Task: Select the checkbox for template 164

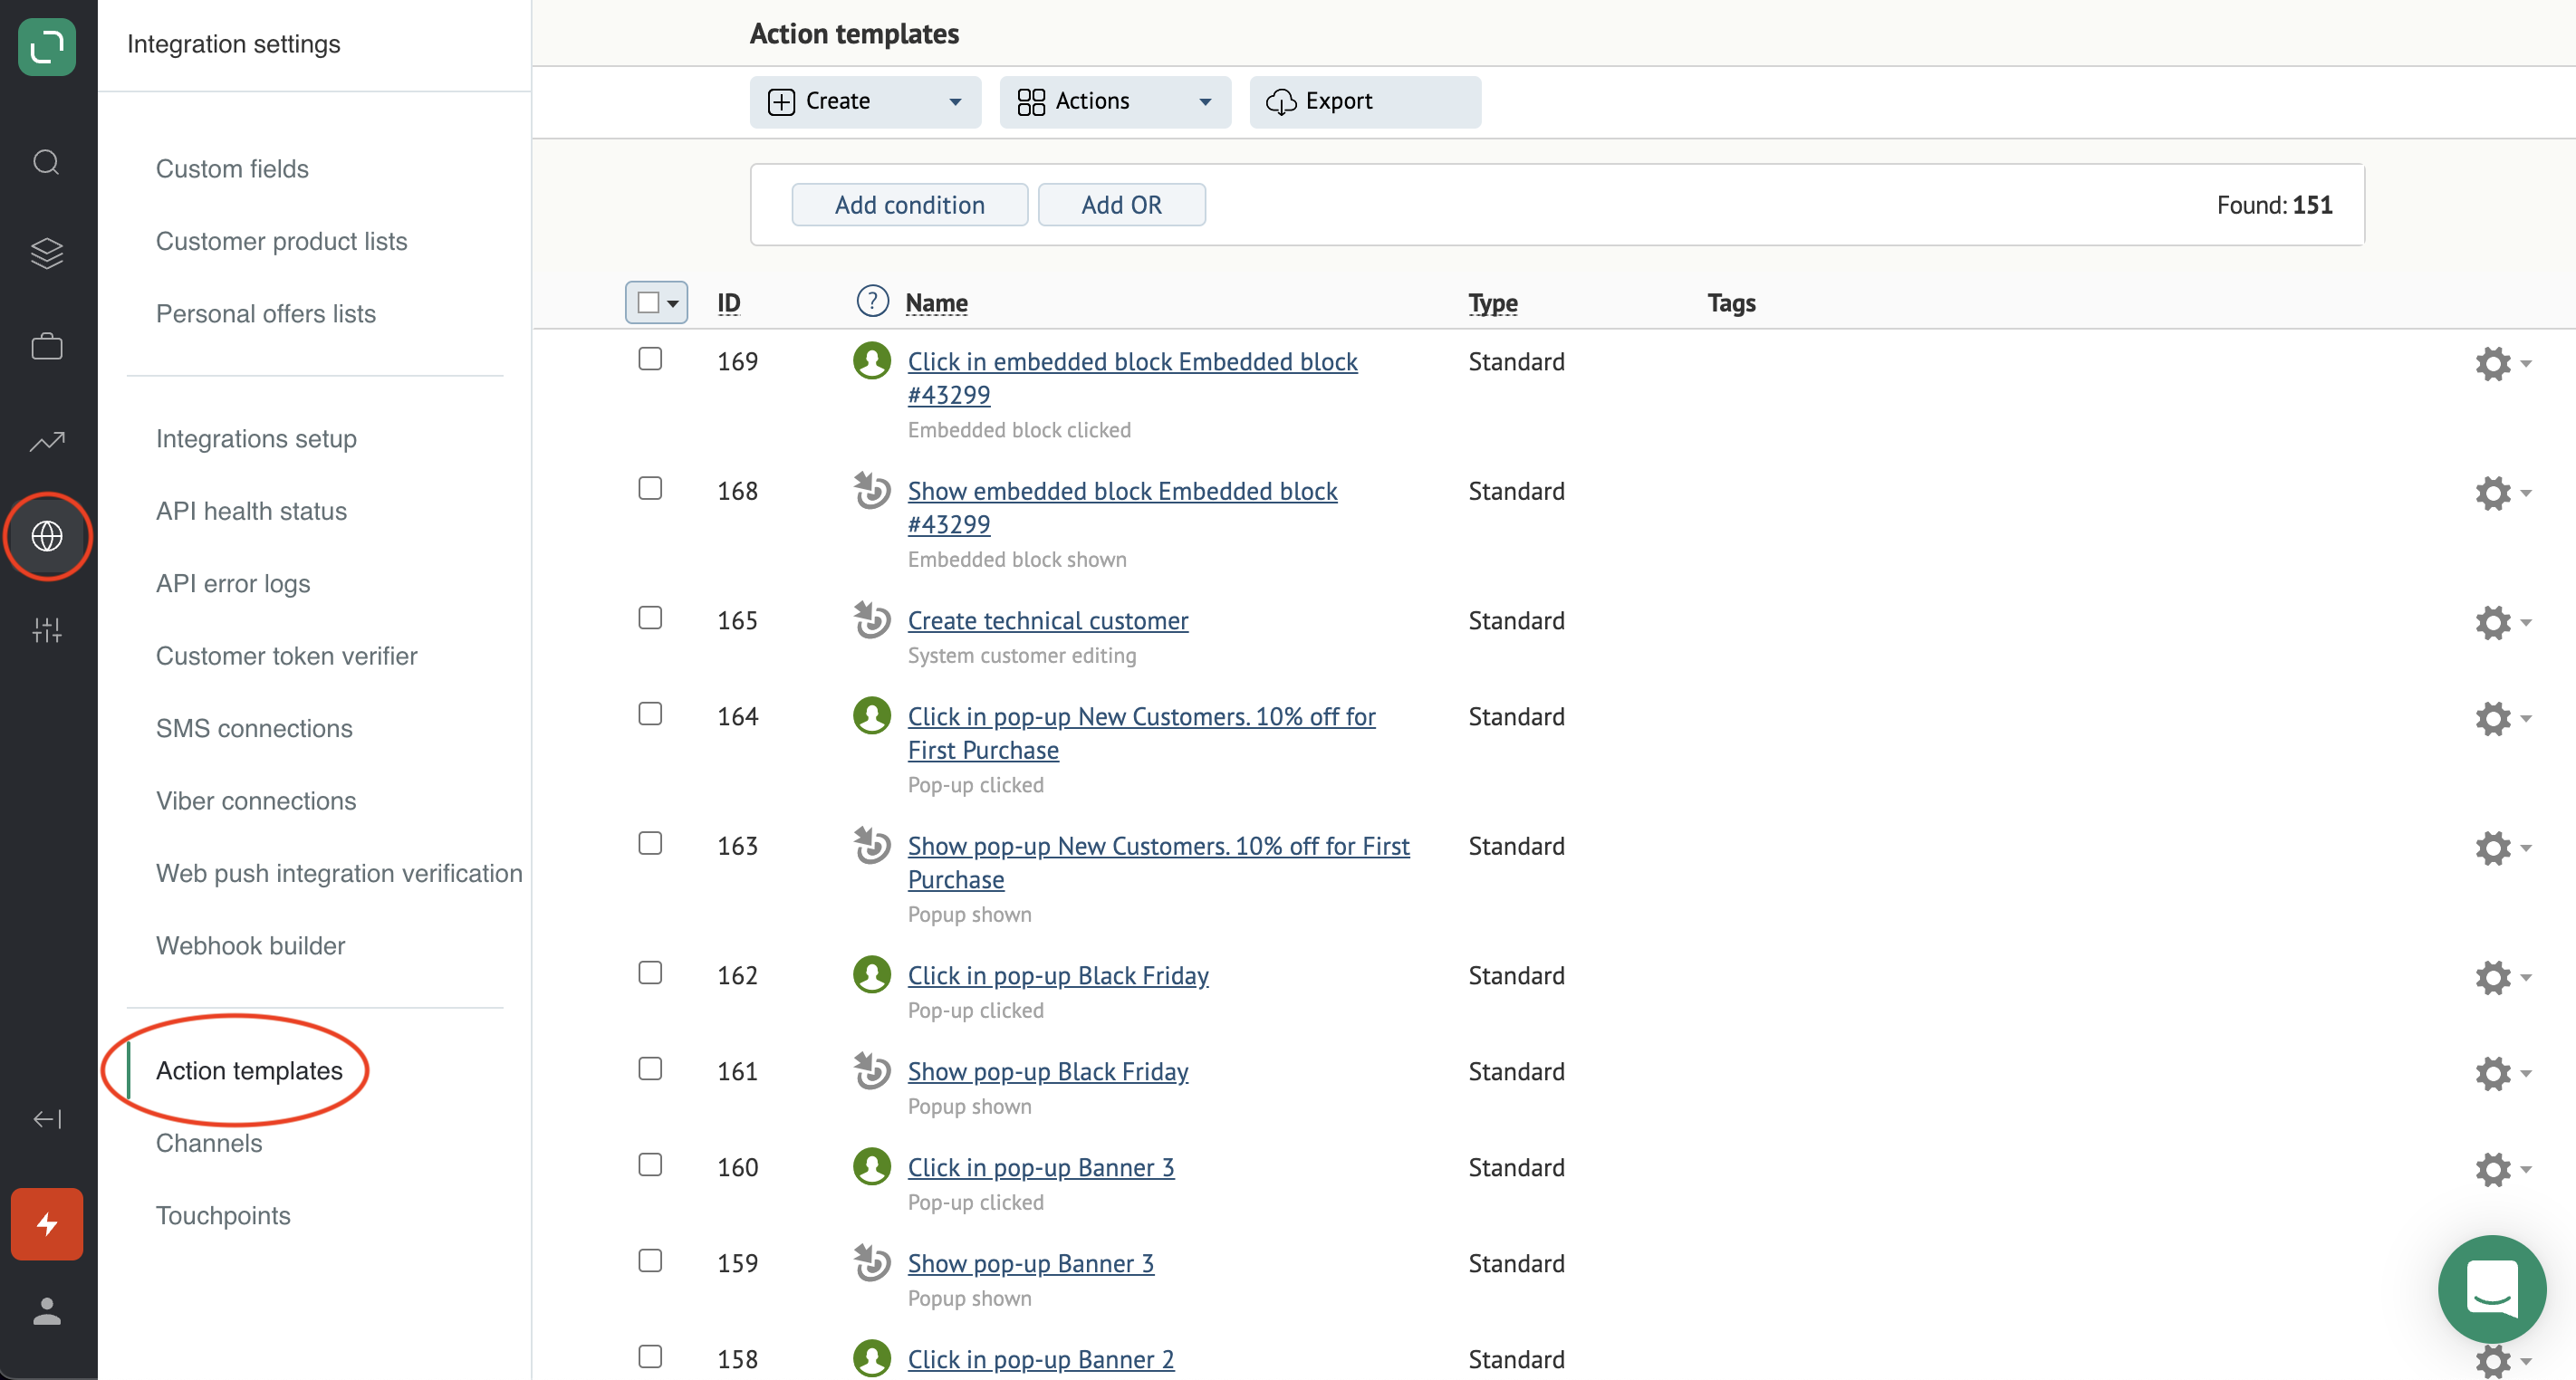Action: pyautogui.click(x=650, y=714)
